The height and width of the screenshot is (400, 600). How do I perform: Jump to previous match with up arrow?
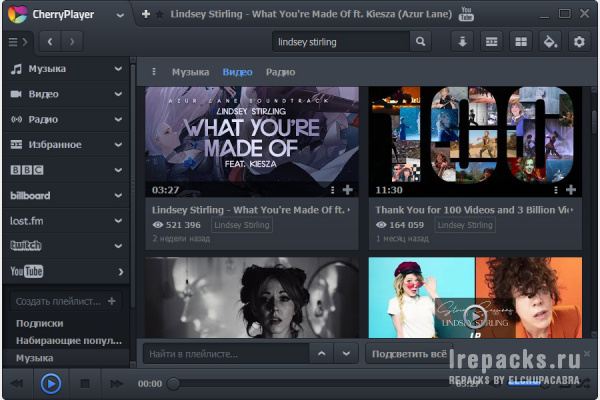point(322,354)
